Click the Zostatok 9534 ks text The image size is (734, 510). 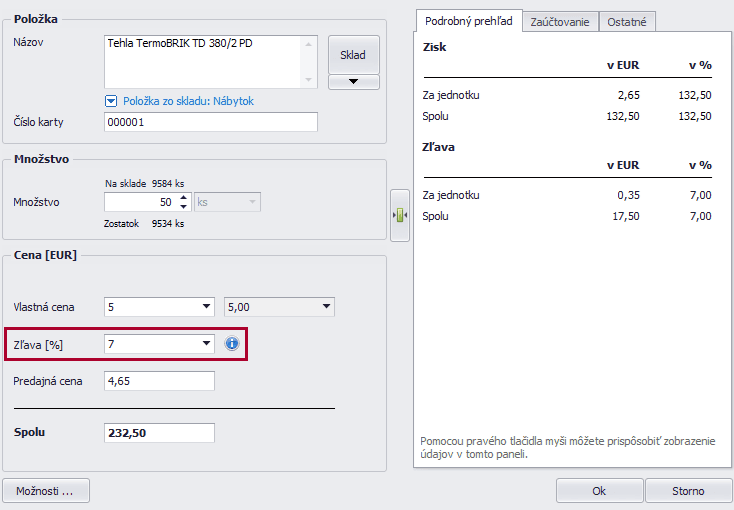coord(144,224)
